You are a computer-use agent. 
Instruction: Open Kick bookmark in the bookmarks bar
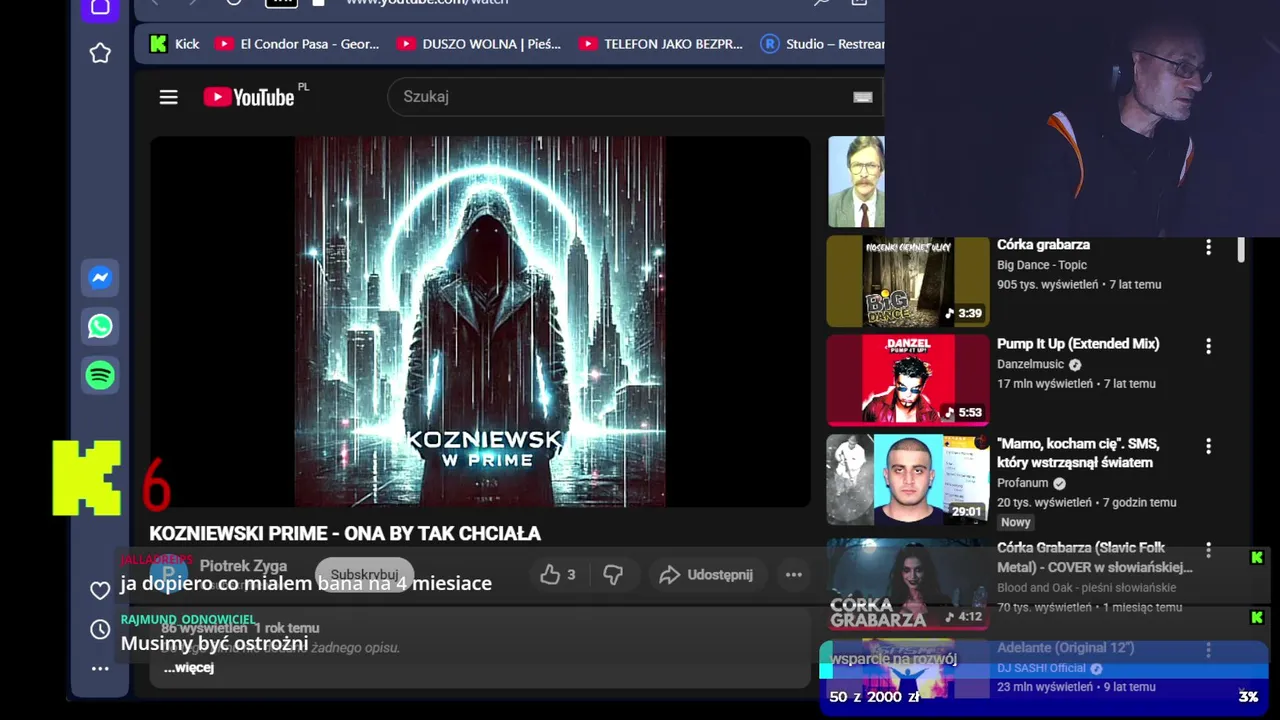click(x=175, y=44)
